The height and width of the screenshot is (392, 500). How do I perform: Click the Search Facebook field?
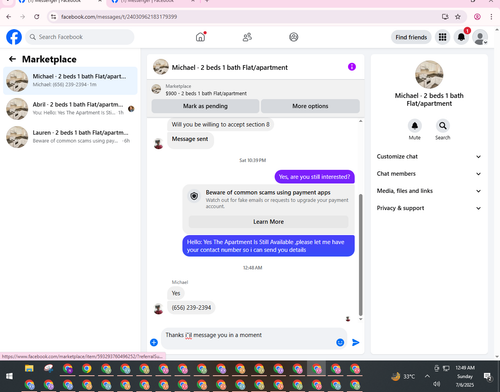point(80,37)
